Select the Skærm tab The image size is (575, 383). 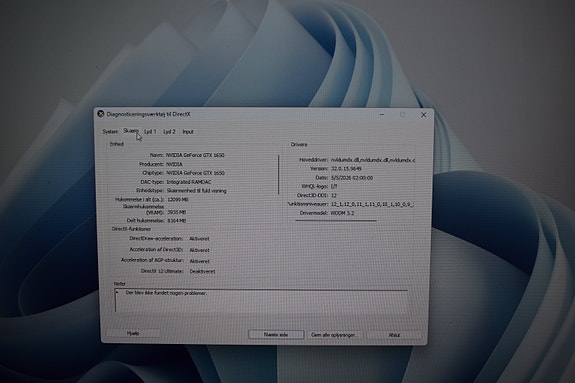click(131, 131)
